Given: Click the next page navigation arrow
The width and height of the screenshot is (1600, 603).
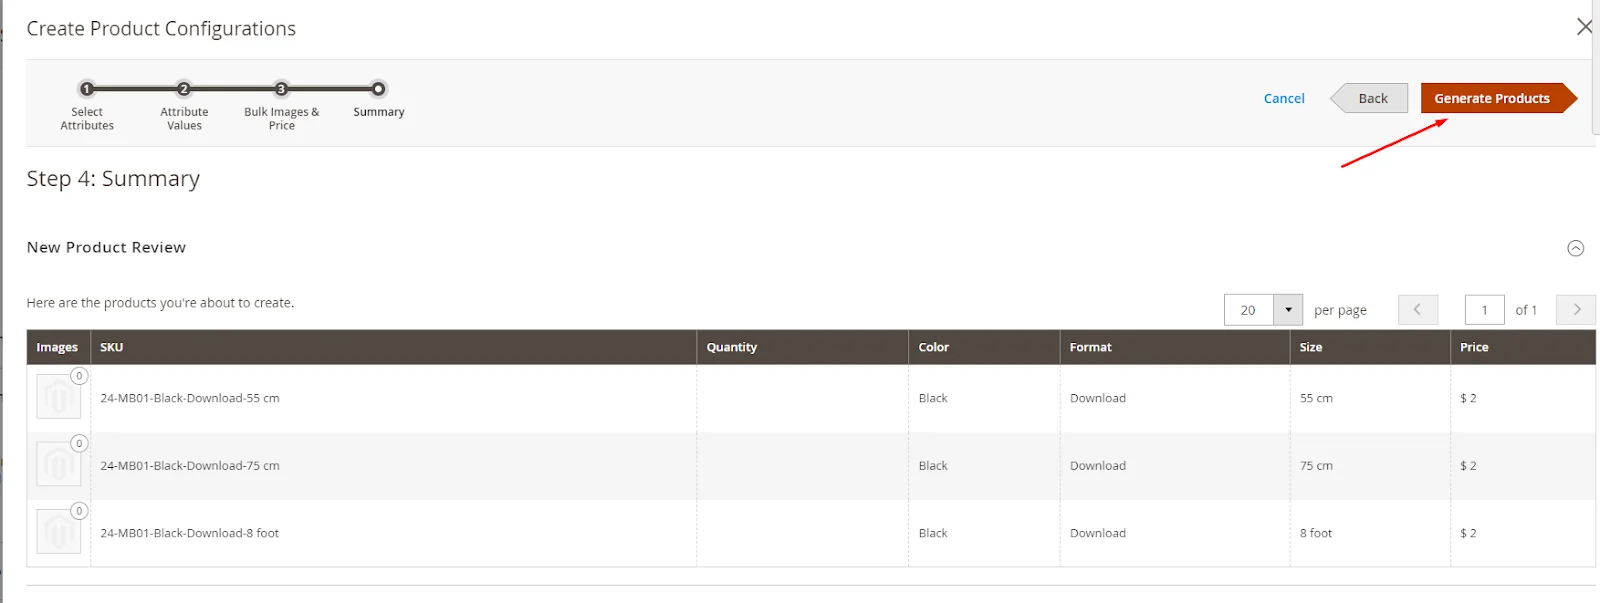Looking at the screenshot, I should (x=1575, y=310).
